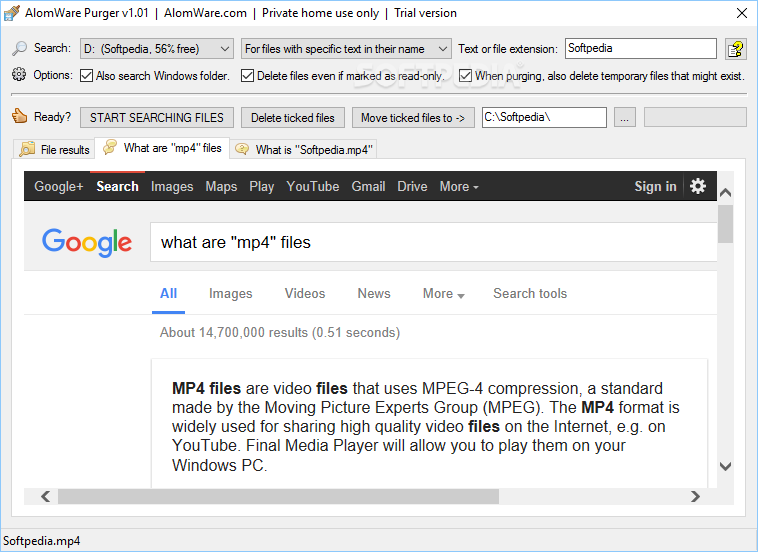Click Softpedia.mp4 status bar text
This screenshot has width=758, height=552.
click(x=42, y=541)
